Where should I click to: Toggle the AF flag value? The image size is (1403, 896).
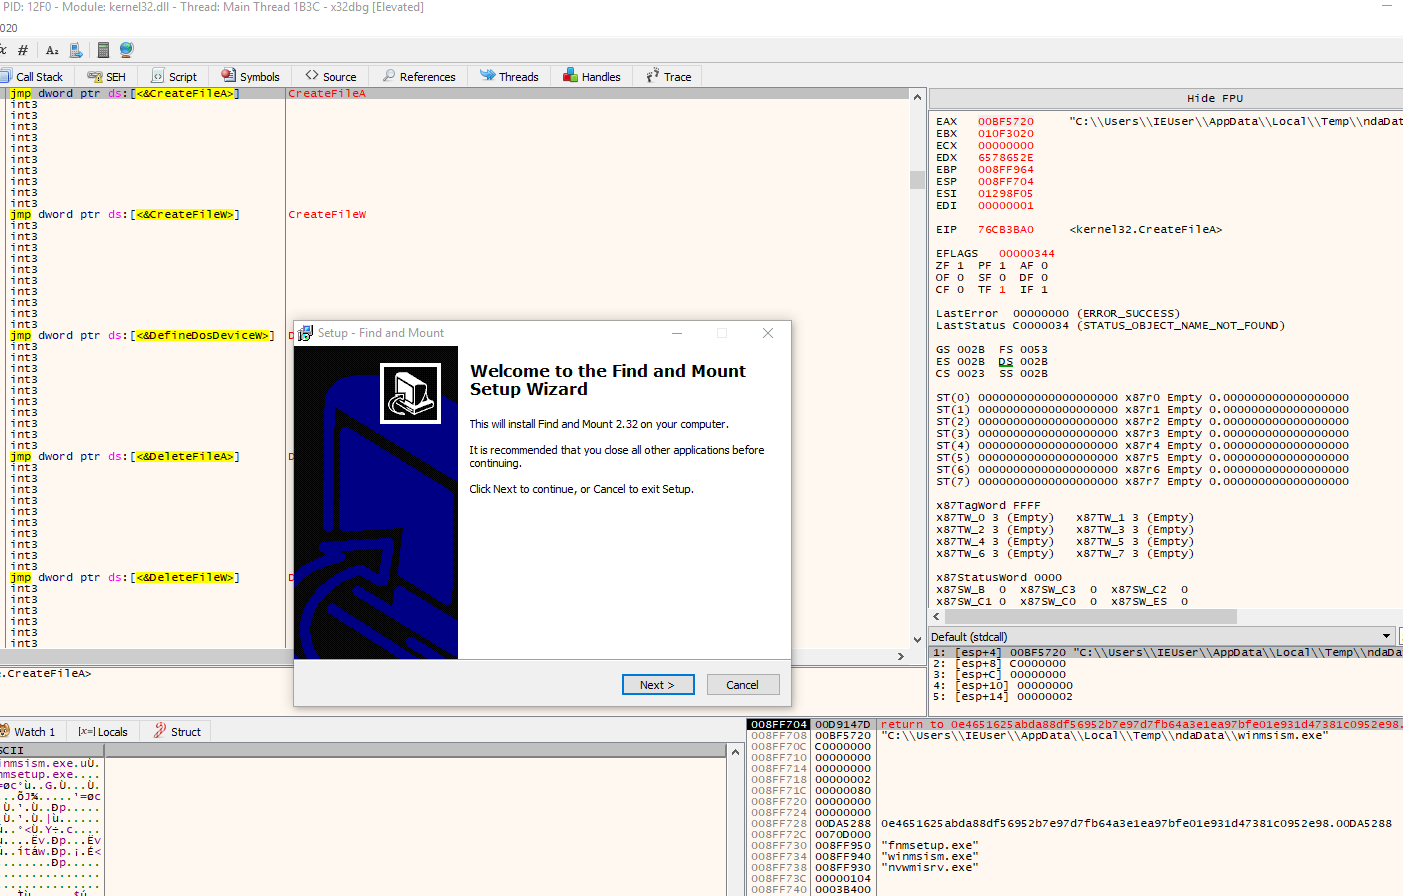pyautogui.click(x=1044, y=266)
